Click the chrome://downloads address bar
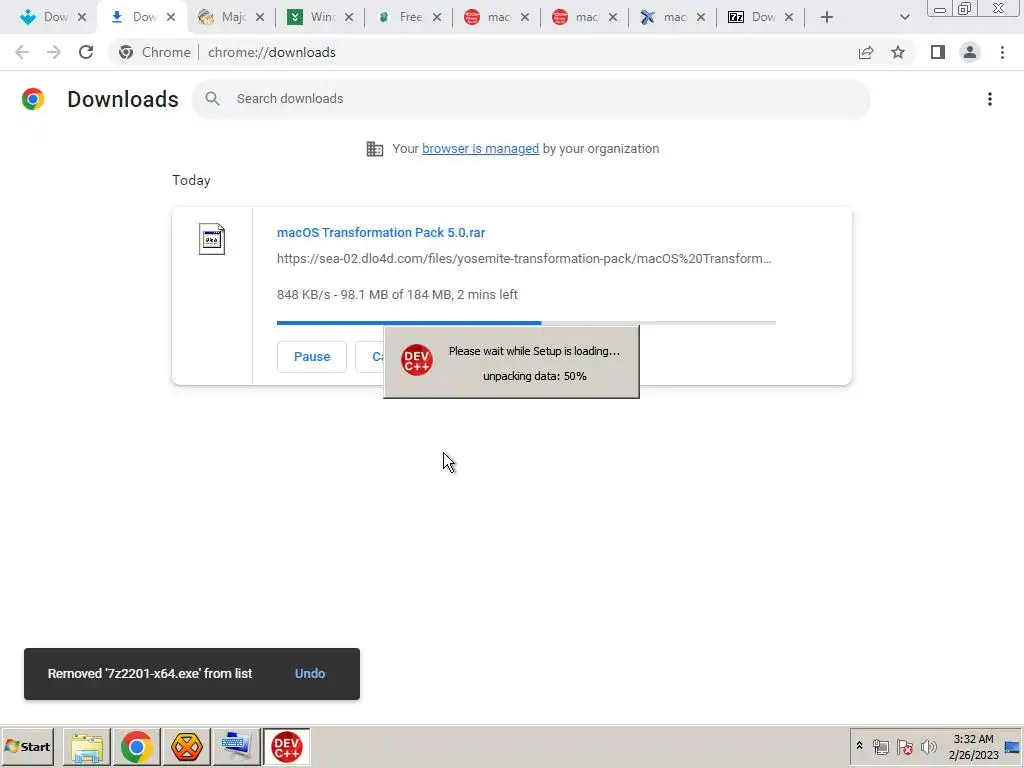The width and height of the screenshot is (1024, 768). pyautogui.click(x=272, y=52)
